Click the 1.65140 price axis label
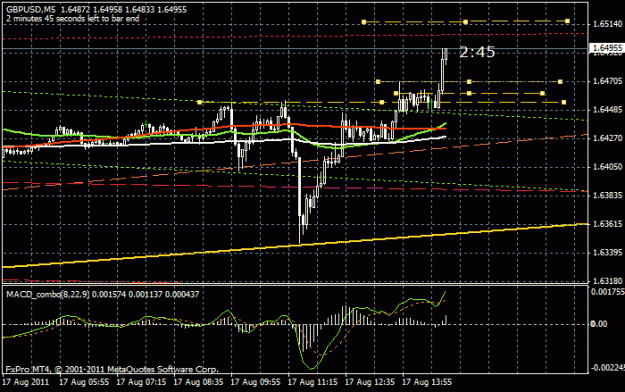 point(607,24)
